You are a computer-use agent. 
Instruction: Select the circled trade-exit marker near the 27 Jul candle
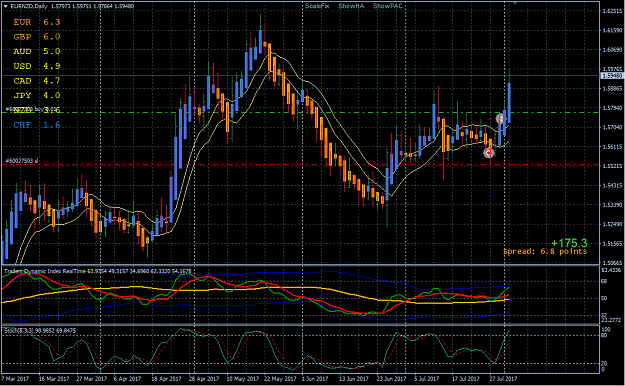tap(500, 118)
